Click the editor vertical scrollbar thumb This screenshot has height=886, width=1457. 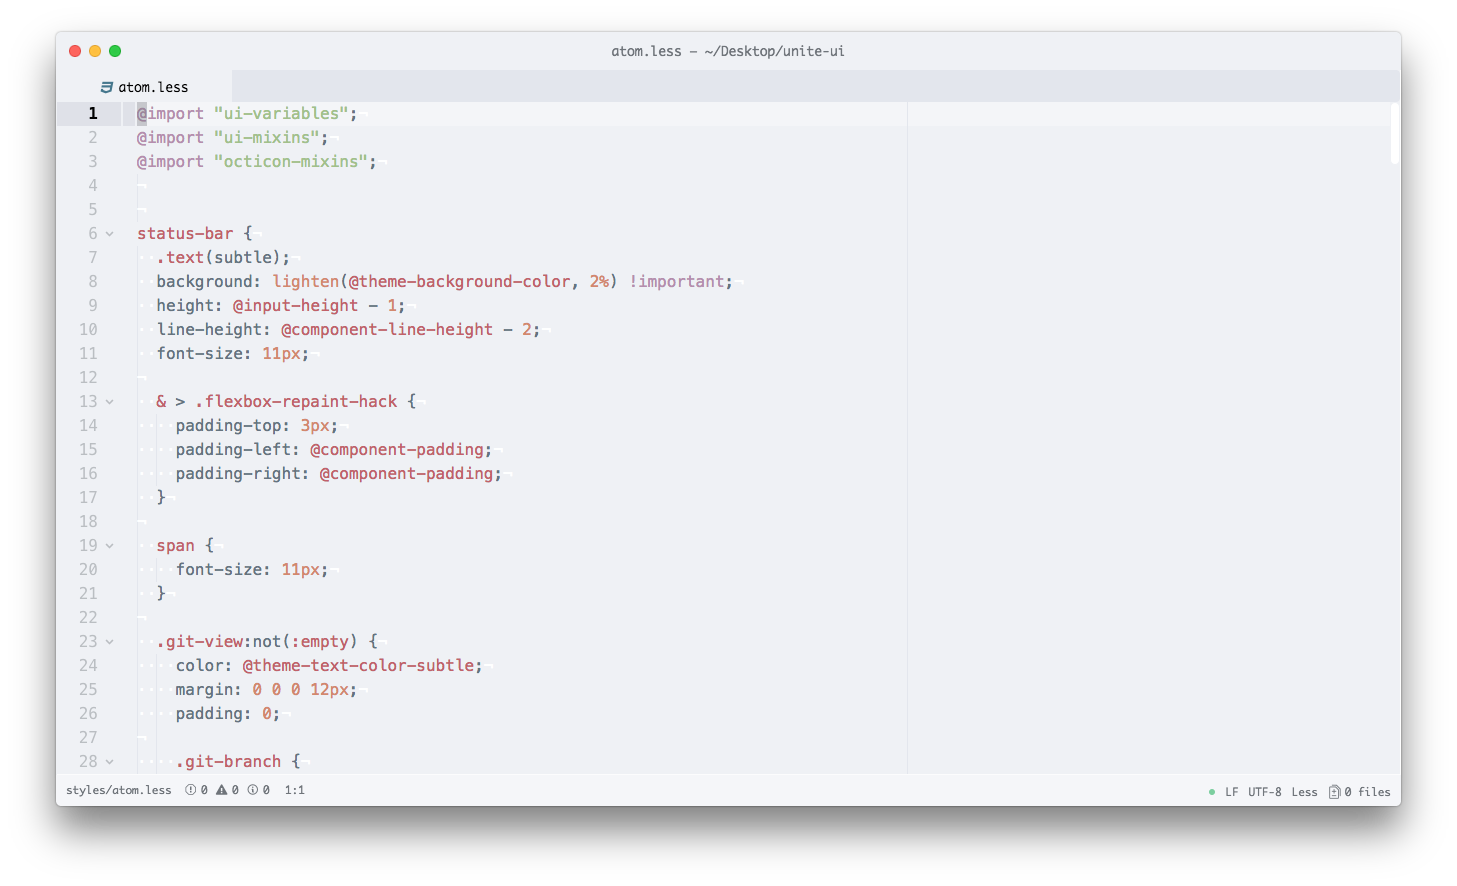click(1394, 133)
